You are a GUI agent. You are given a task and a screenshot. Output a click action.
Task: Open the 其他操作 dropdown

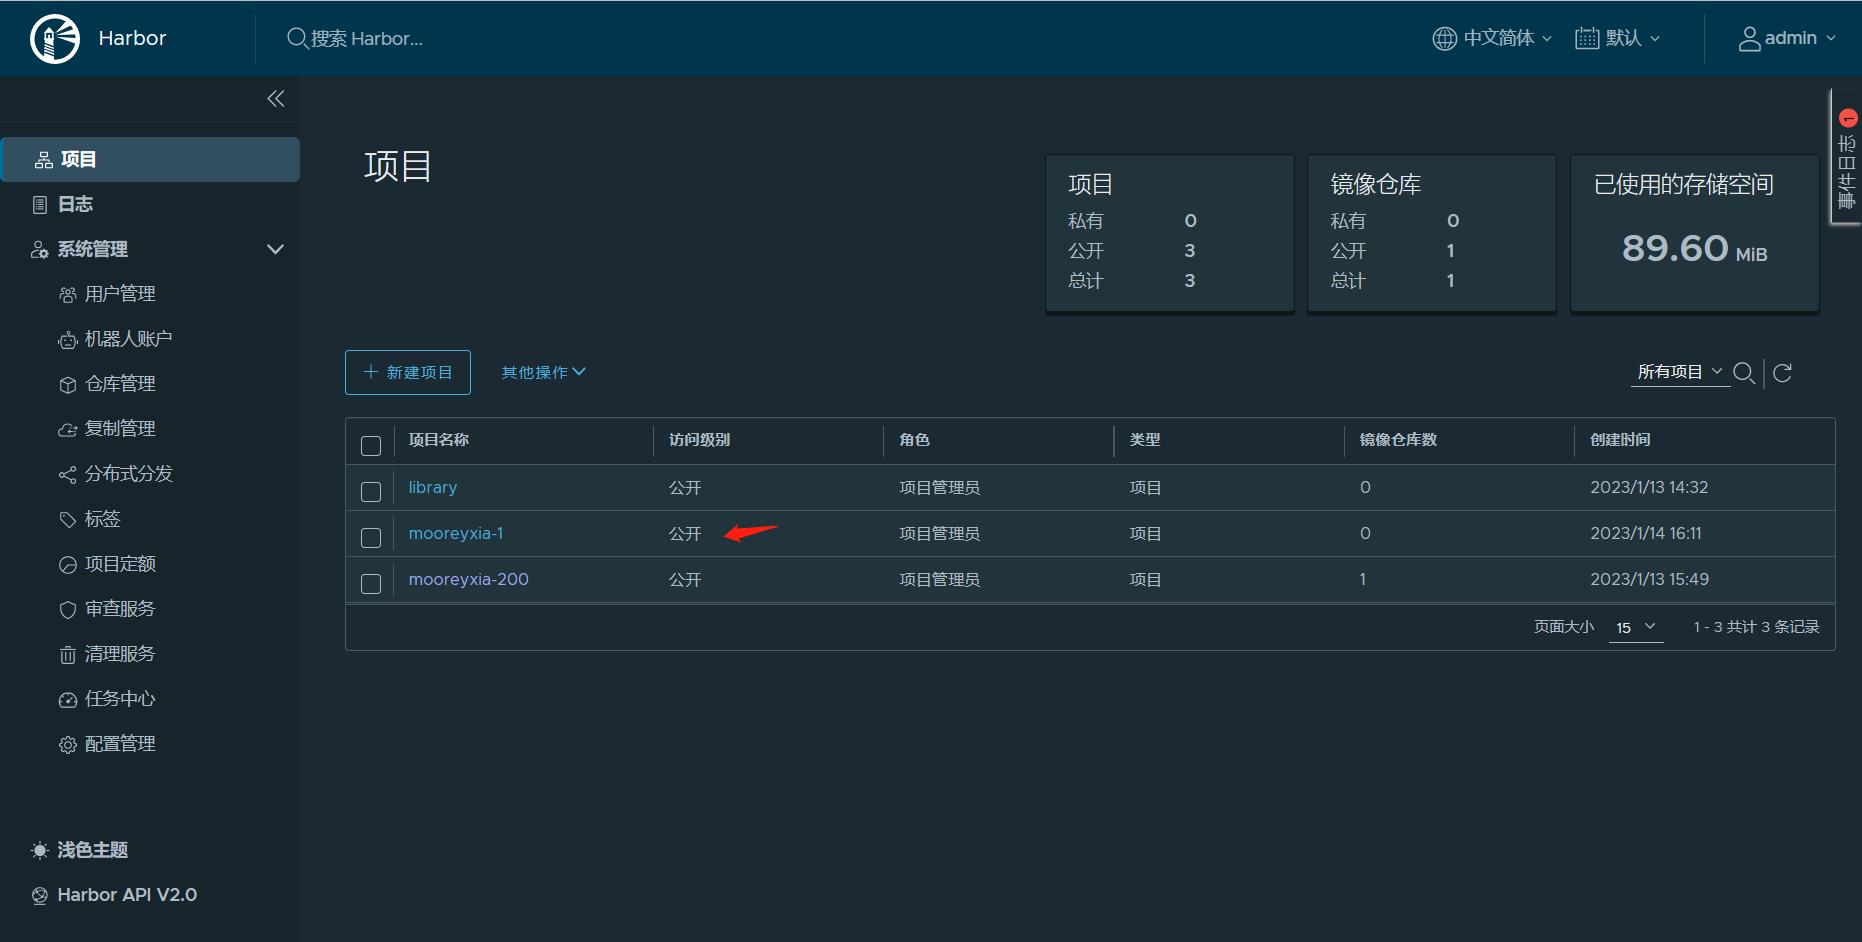coord(543,372)
